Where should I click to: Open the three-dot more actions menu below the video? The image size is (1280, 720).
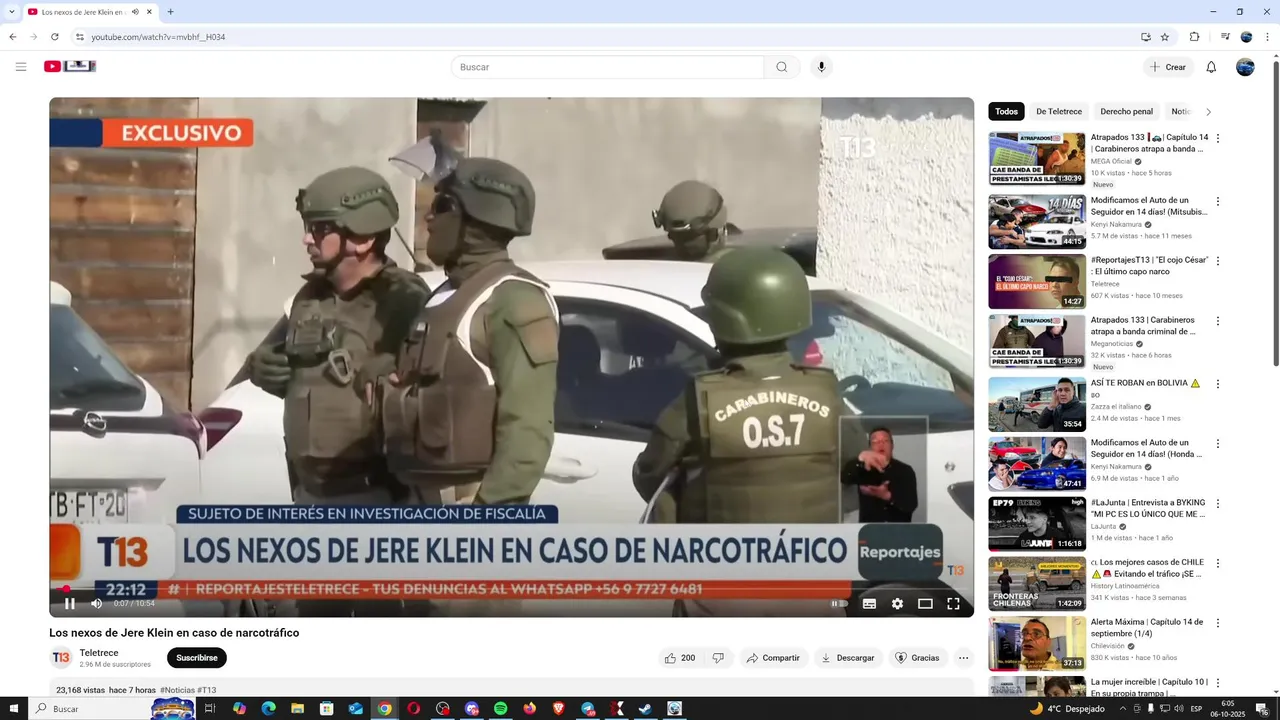pos(963,658)
